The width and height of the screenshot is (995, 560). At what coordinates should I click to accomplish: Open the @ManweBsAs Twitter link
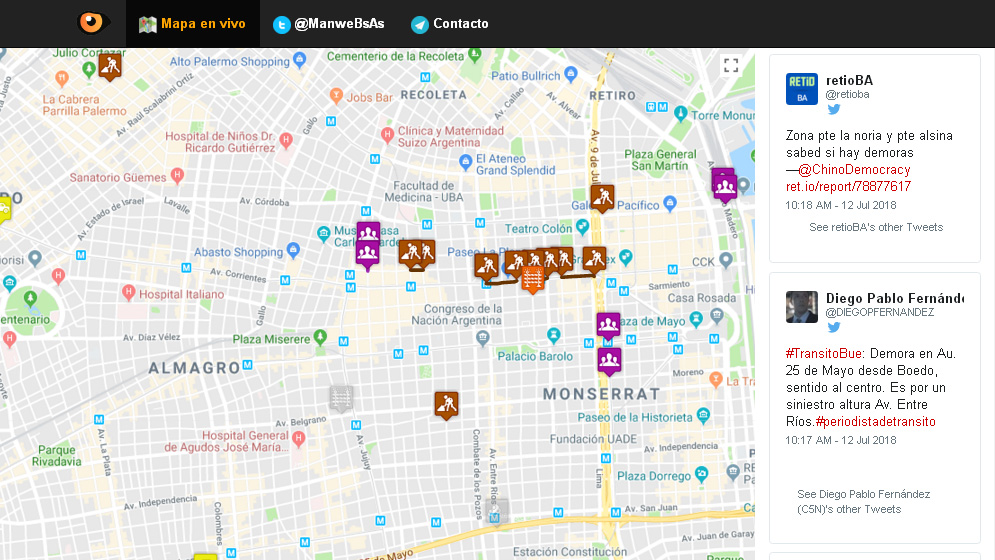[x=329, y=23]
